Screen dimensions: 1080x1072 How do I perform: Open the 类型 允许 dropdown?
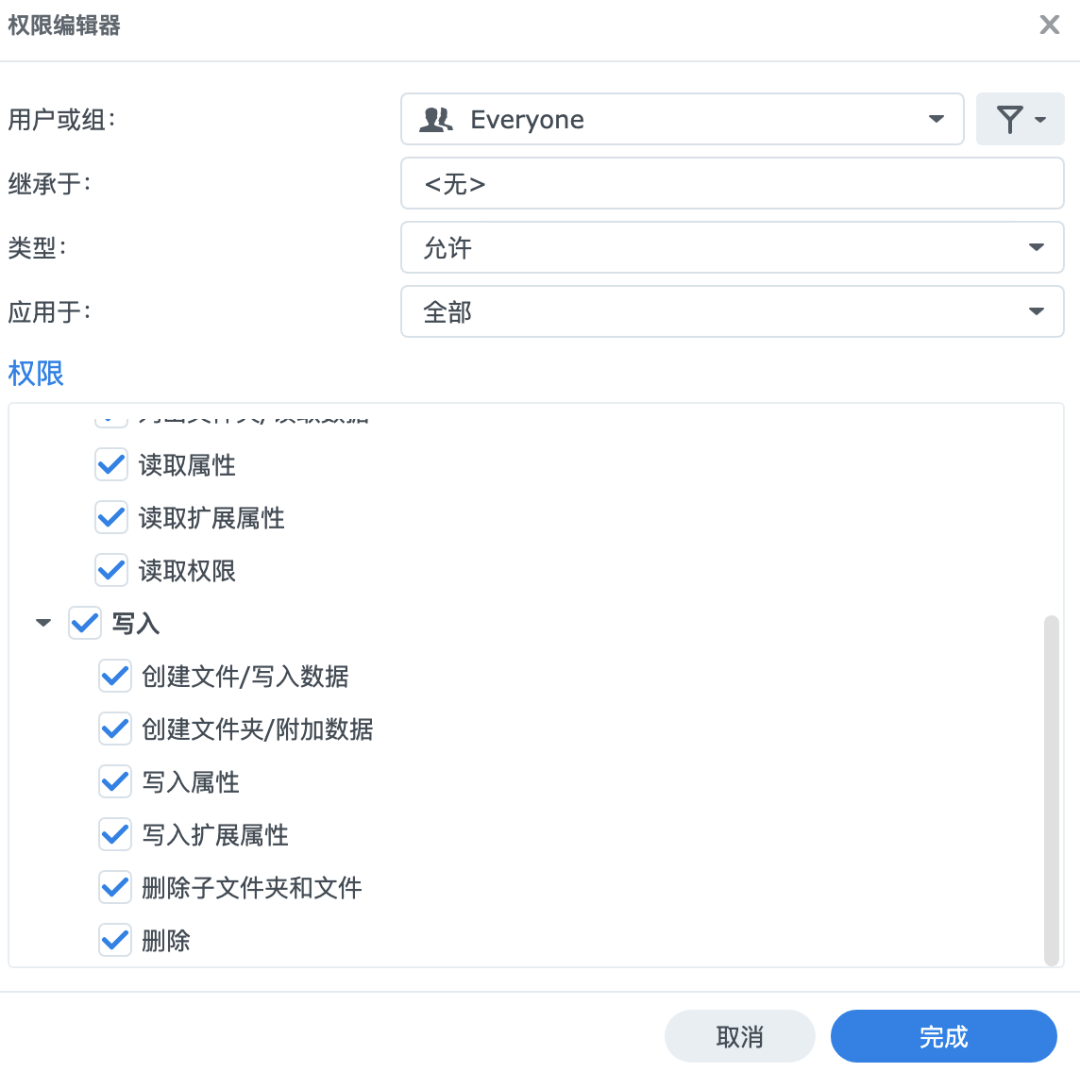pos(1035,248)
